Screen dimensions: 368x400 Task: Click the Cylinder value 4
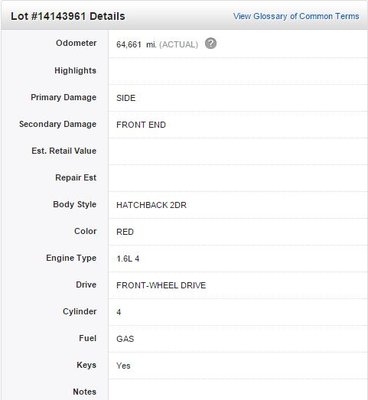tap(119, 312)
